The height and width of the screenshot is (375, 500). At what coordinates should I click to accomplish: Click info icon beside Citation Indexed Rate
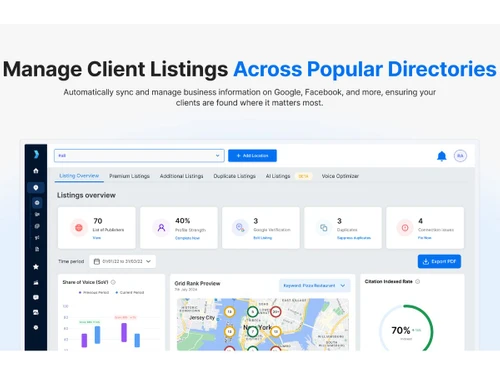pyautogui.click(x=418, y=281)
